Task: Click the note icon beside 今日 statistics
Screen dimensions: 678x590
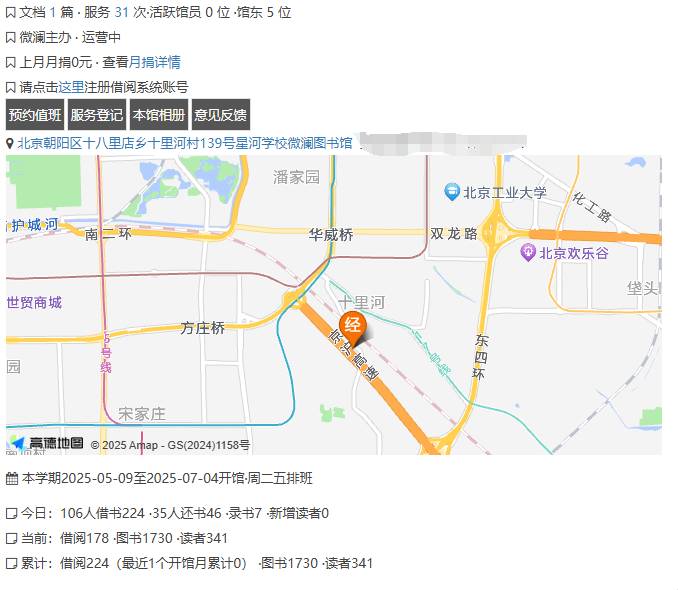Action: point(12,513)
